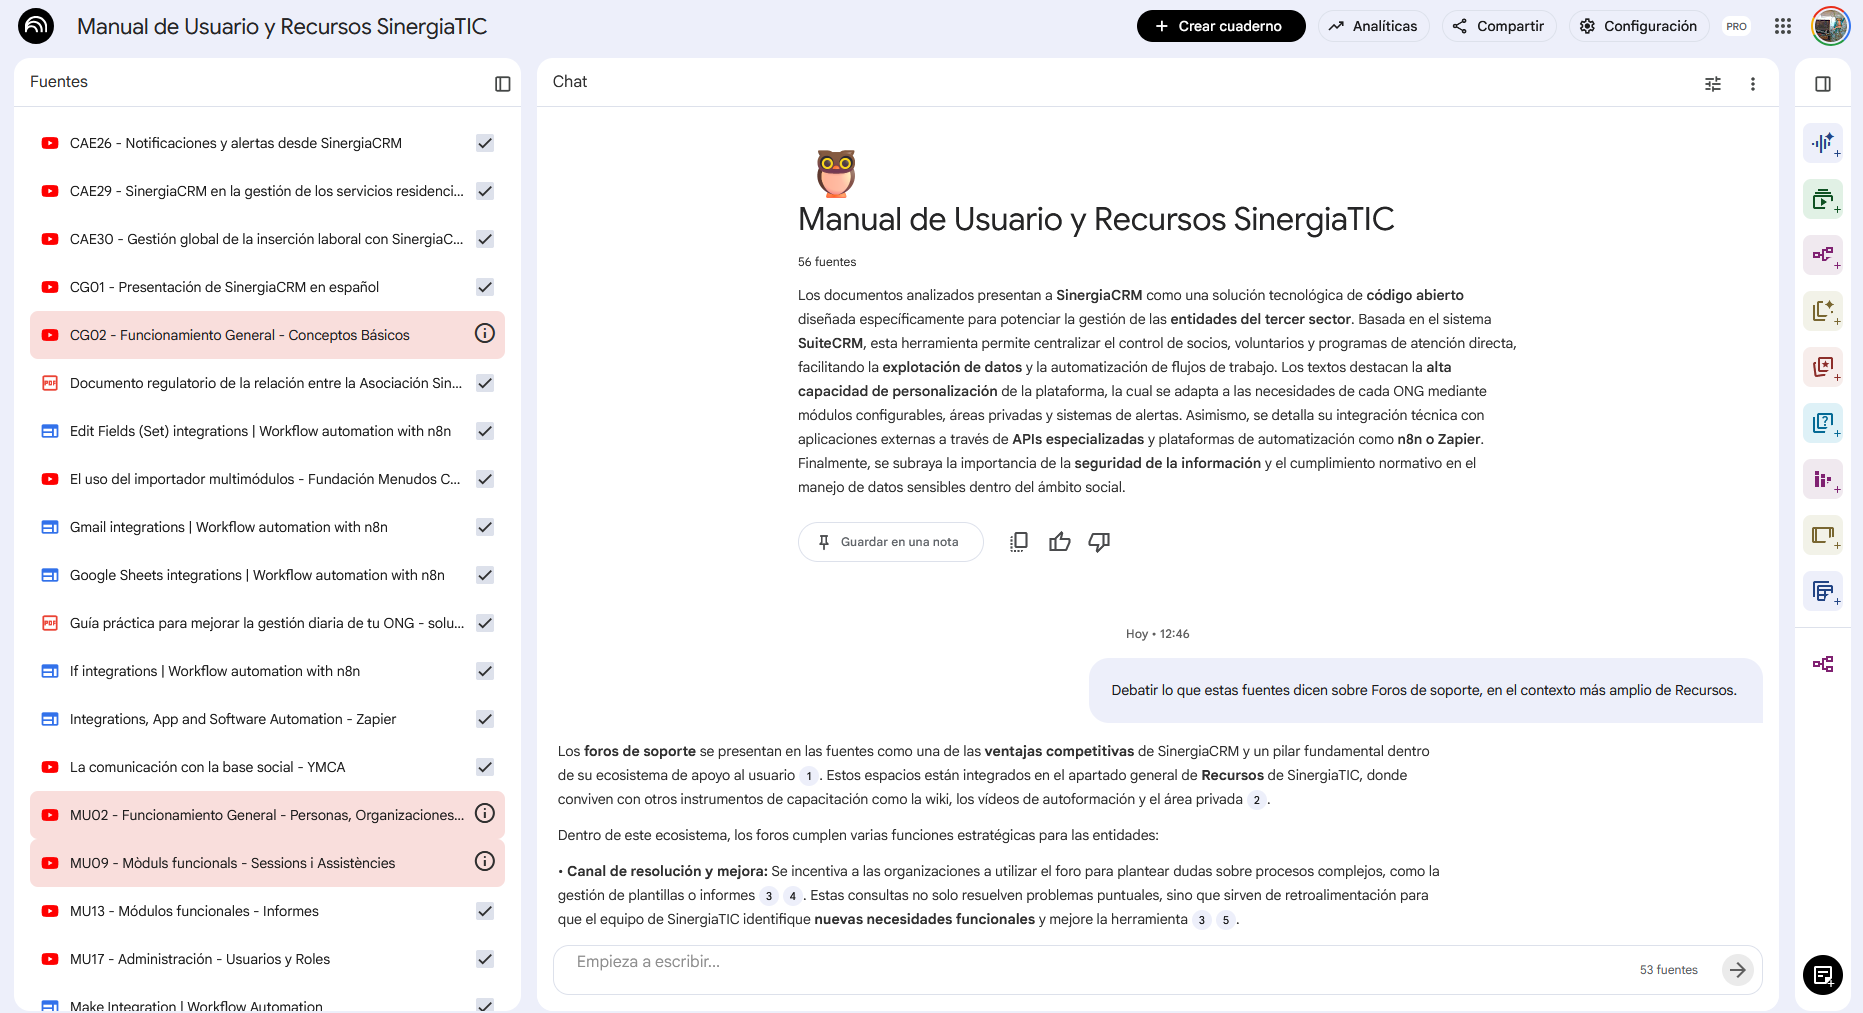Collapse the Fuentes panel
This screenshot has width=1863, height=1013.
click(502, 84)
